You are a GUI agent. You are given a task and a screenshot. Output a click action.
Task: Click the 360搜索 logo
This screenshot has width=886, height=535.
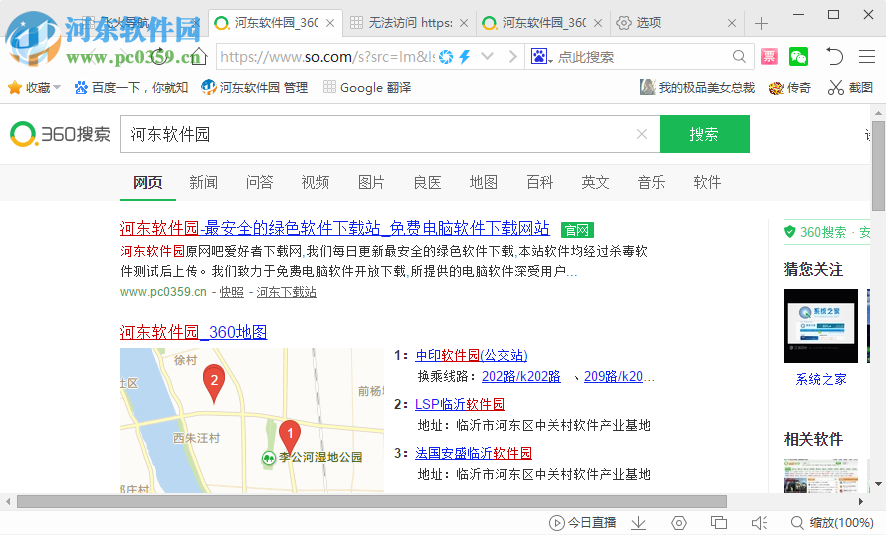tap(60, 134)
